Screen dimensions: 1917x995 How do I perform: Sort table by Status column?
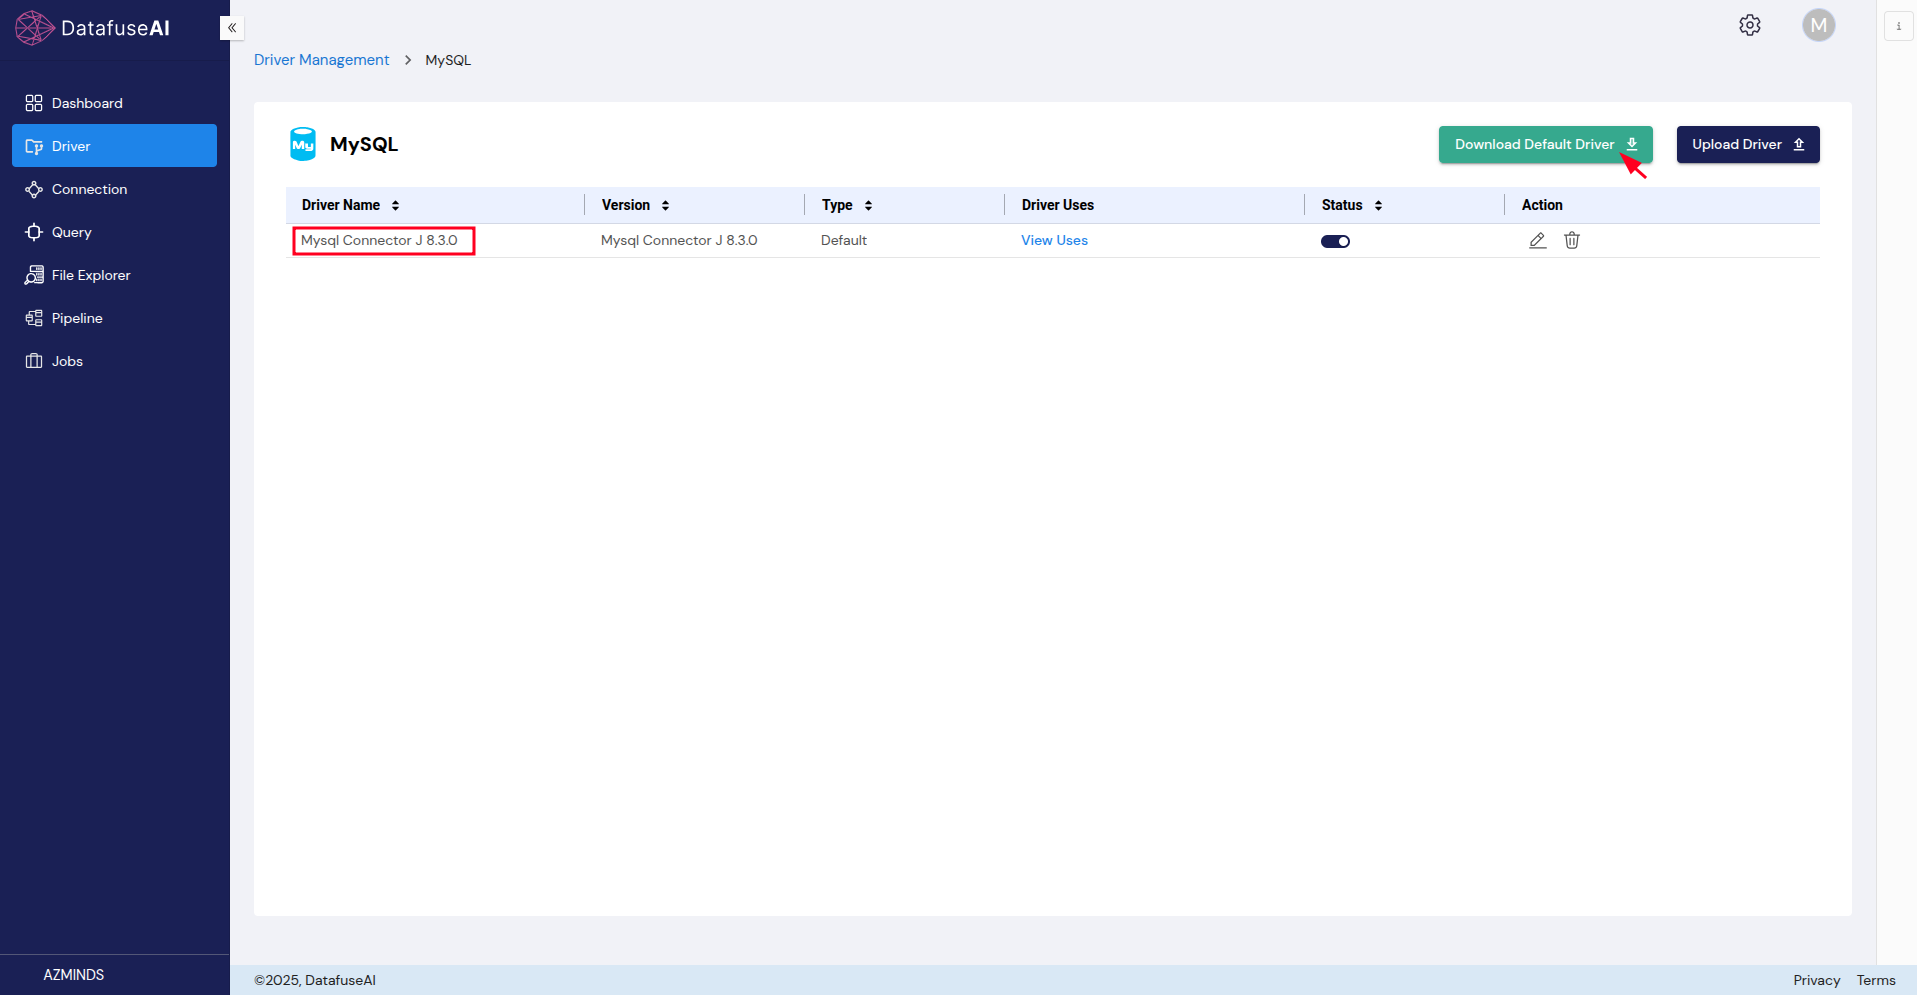(x=1378, y=205)
